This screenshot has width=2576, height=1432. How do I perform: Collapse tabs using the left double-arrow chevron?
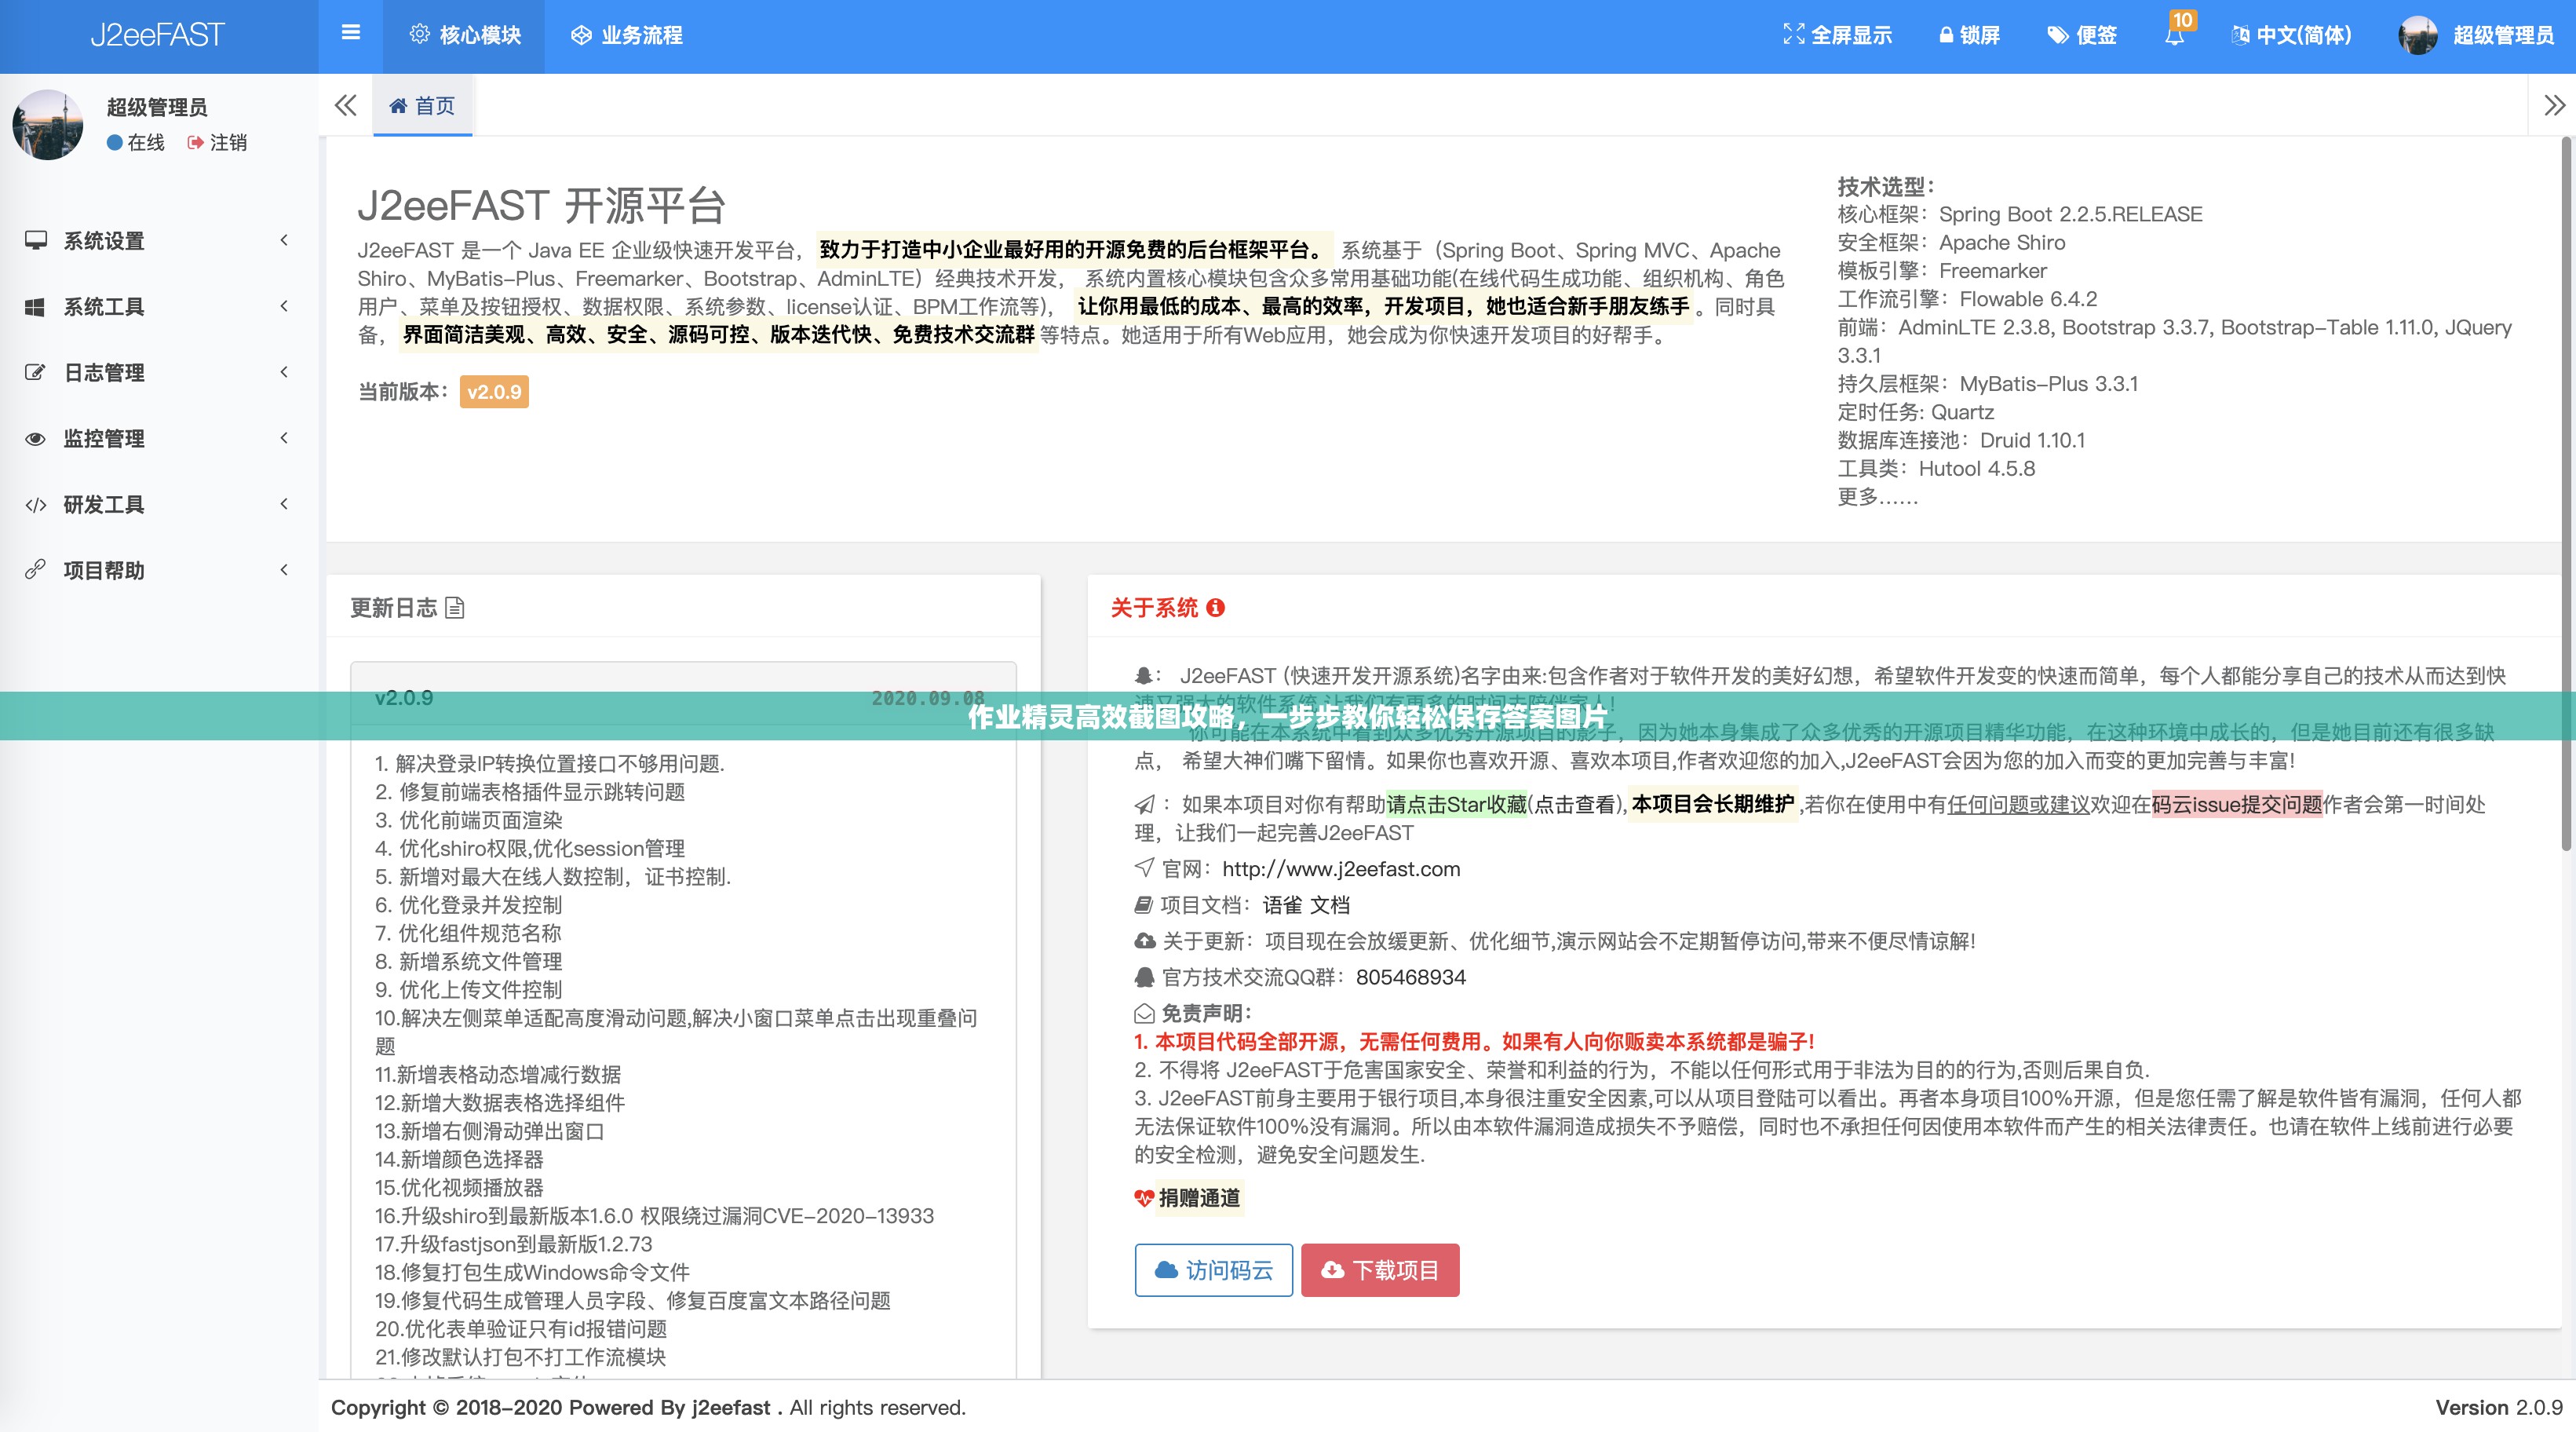345,105
